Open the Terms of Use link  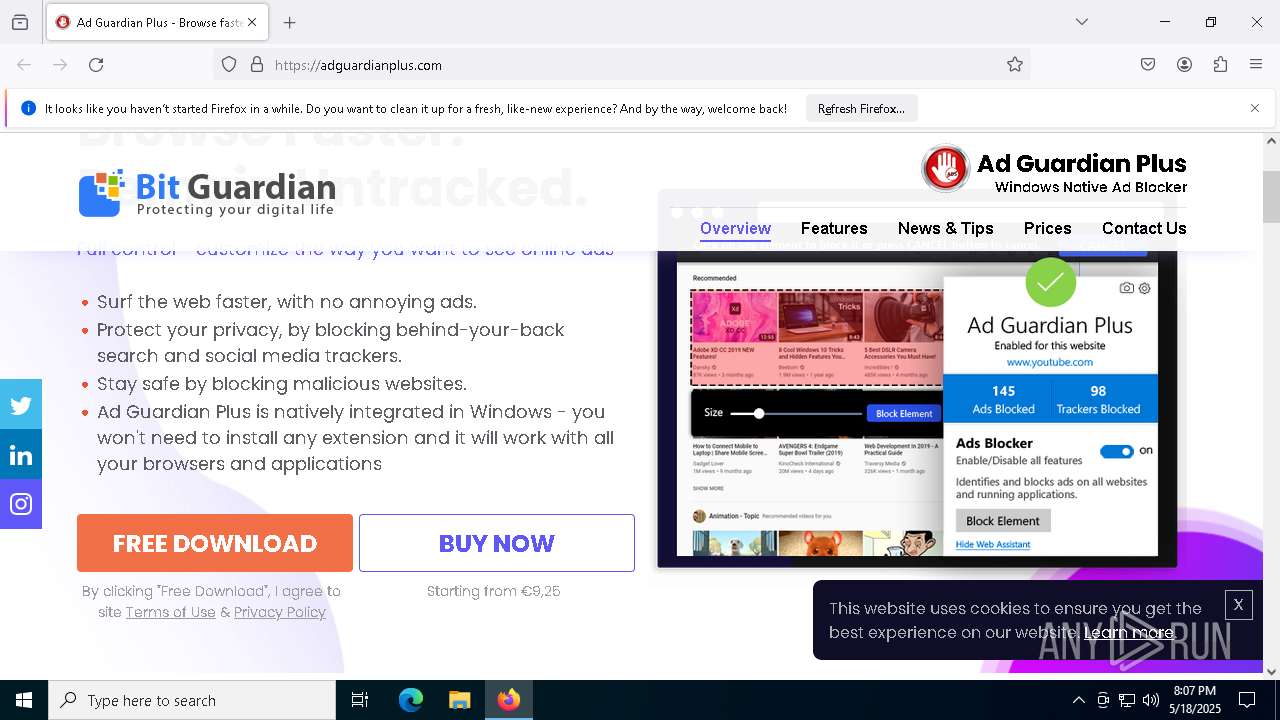point(170,612)
